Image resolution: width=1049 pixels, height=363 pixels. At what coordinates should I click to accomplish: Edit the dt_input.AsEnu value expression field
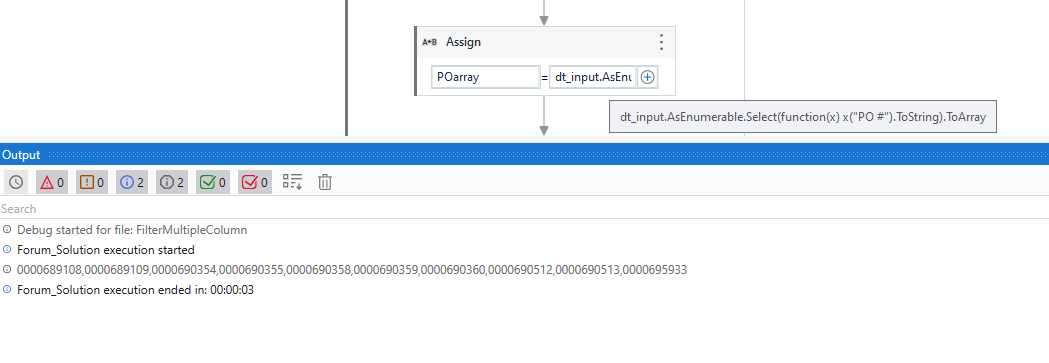[593, 77]
